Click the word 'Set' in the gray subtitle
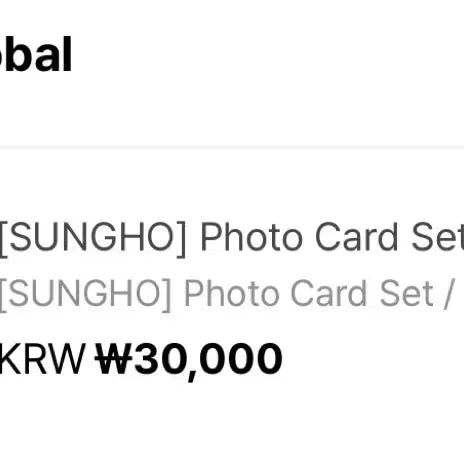The image size is (464, 464). point(407,293)
